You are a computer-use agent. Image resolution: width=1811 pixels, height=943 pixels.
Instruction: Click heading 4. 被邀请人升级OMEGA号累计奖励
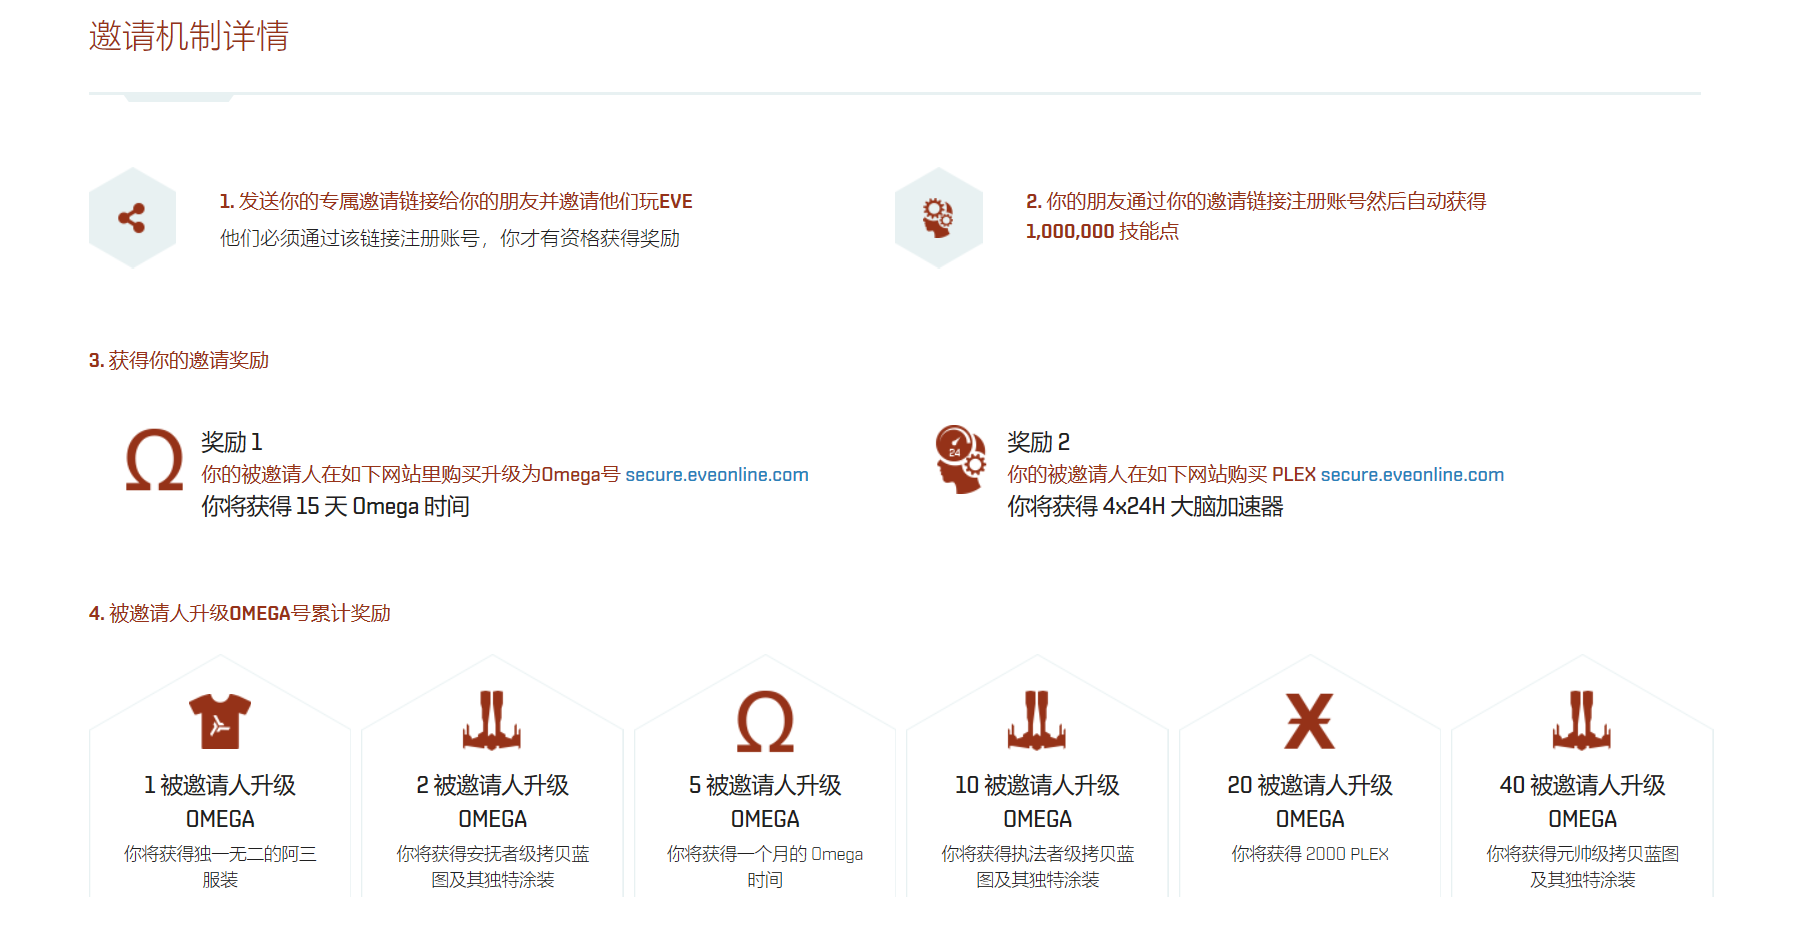pyautogui.click(x=240, y=613)
